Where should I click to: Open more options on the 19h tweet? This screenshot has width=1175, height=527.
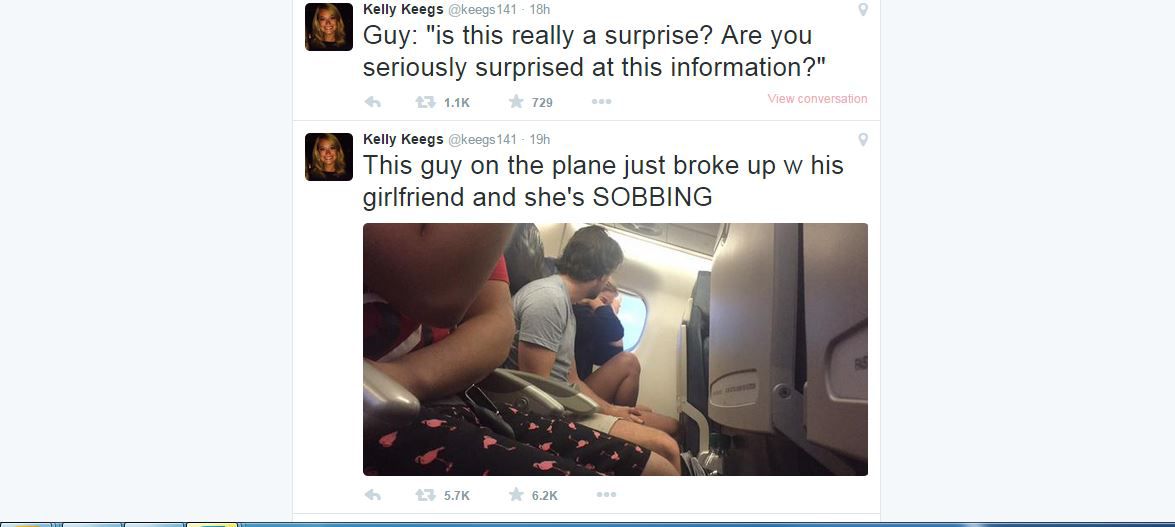(606, 495)
